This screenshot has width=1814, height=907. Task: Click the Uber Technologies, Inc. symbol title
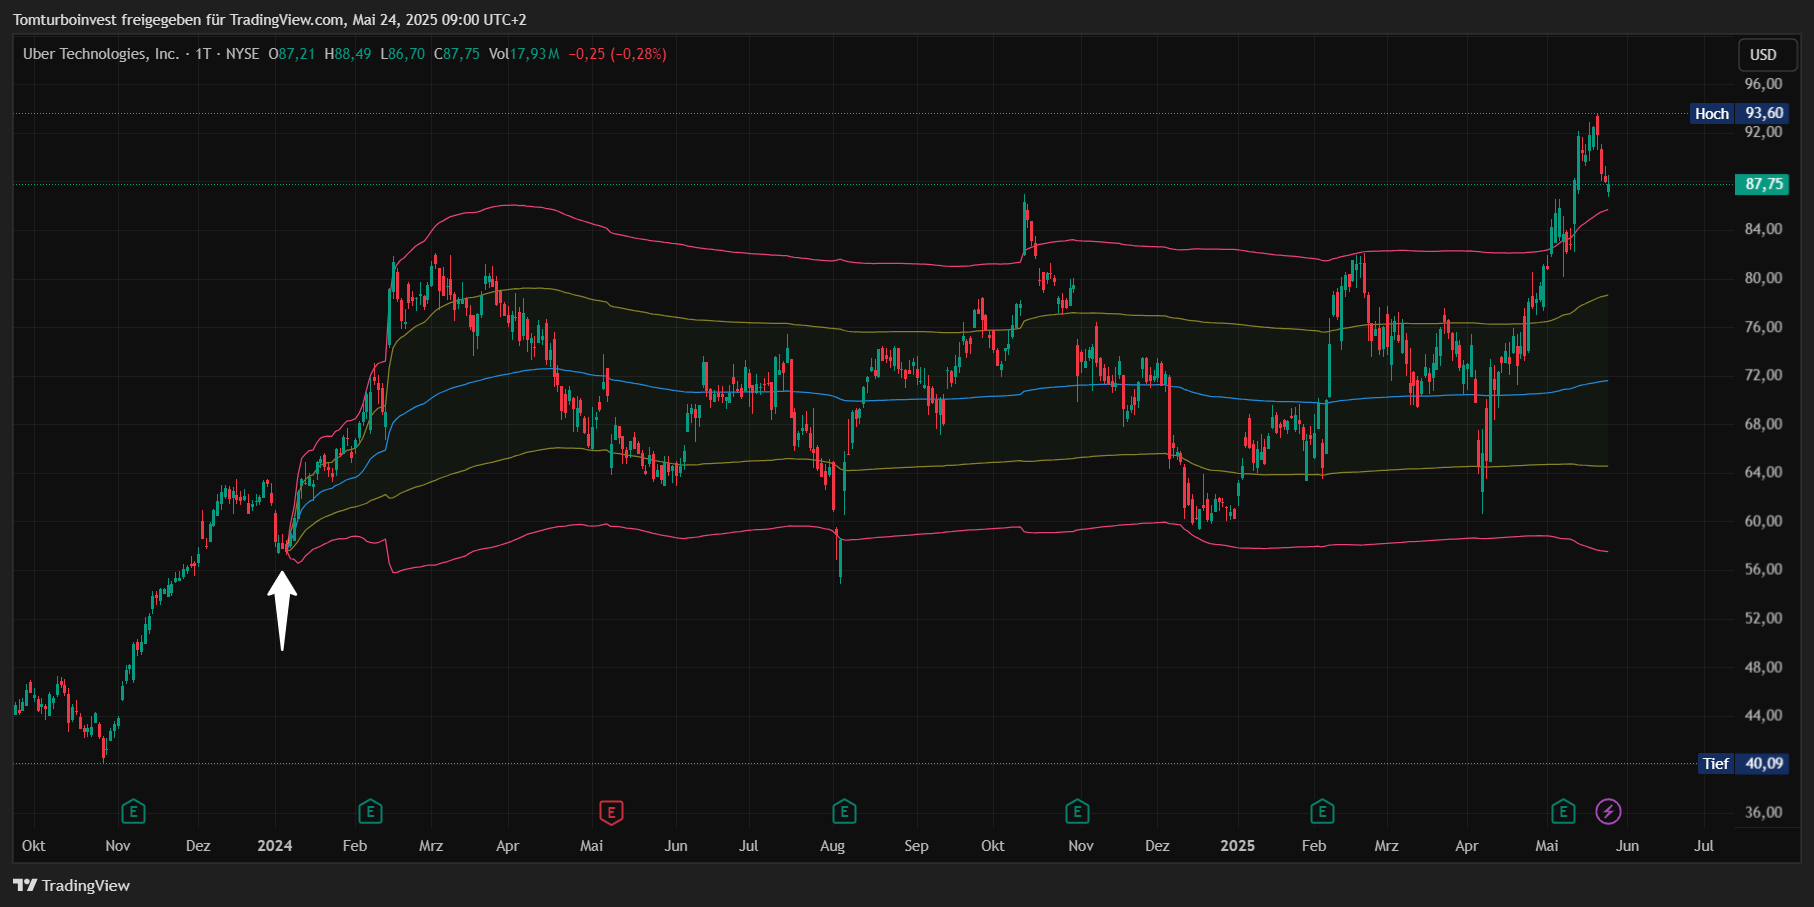click(x=101, y=54)
